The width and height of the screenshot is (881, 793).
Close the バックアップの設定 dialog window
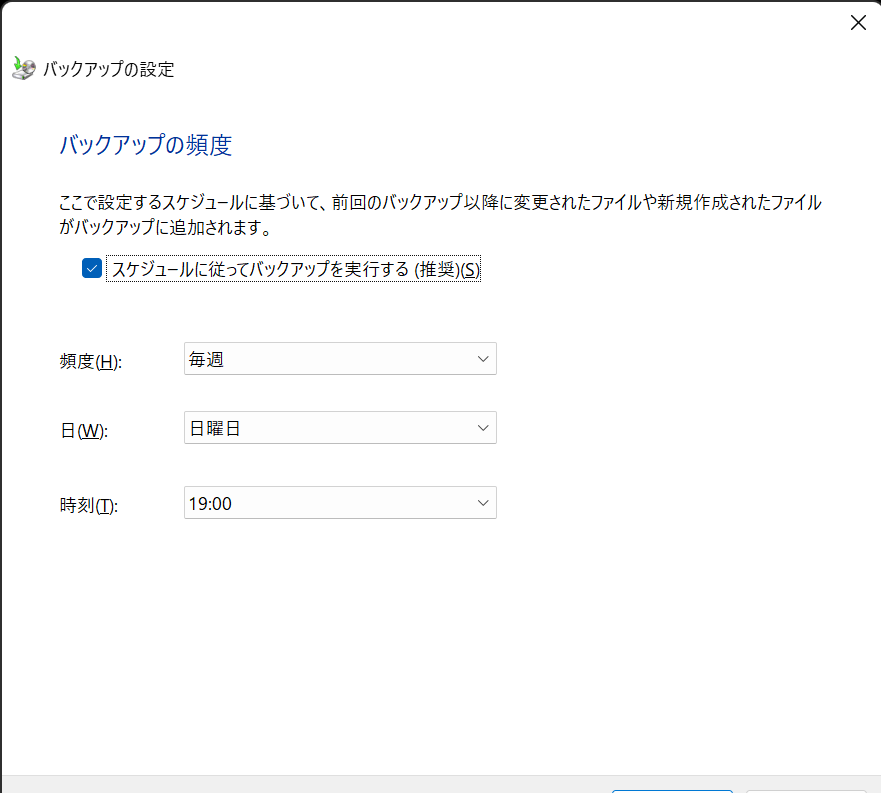coord(857,23)
